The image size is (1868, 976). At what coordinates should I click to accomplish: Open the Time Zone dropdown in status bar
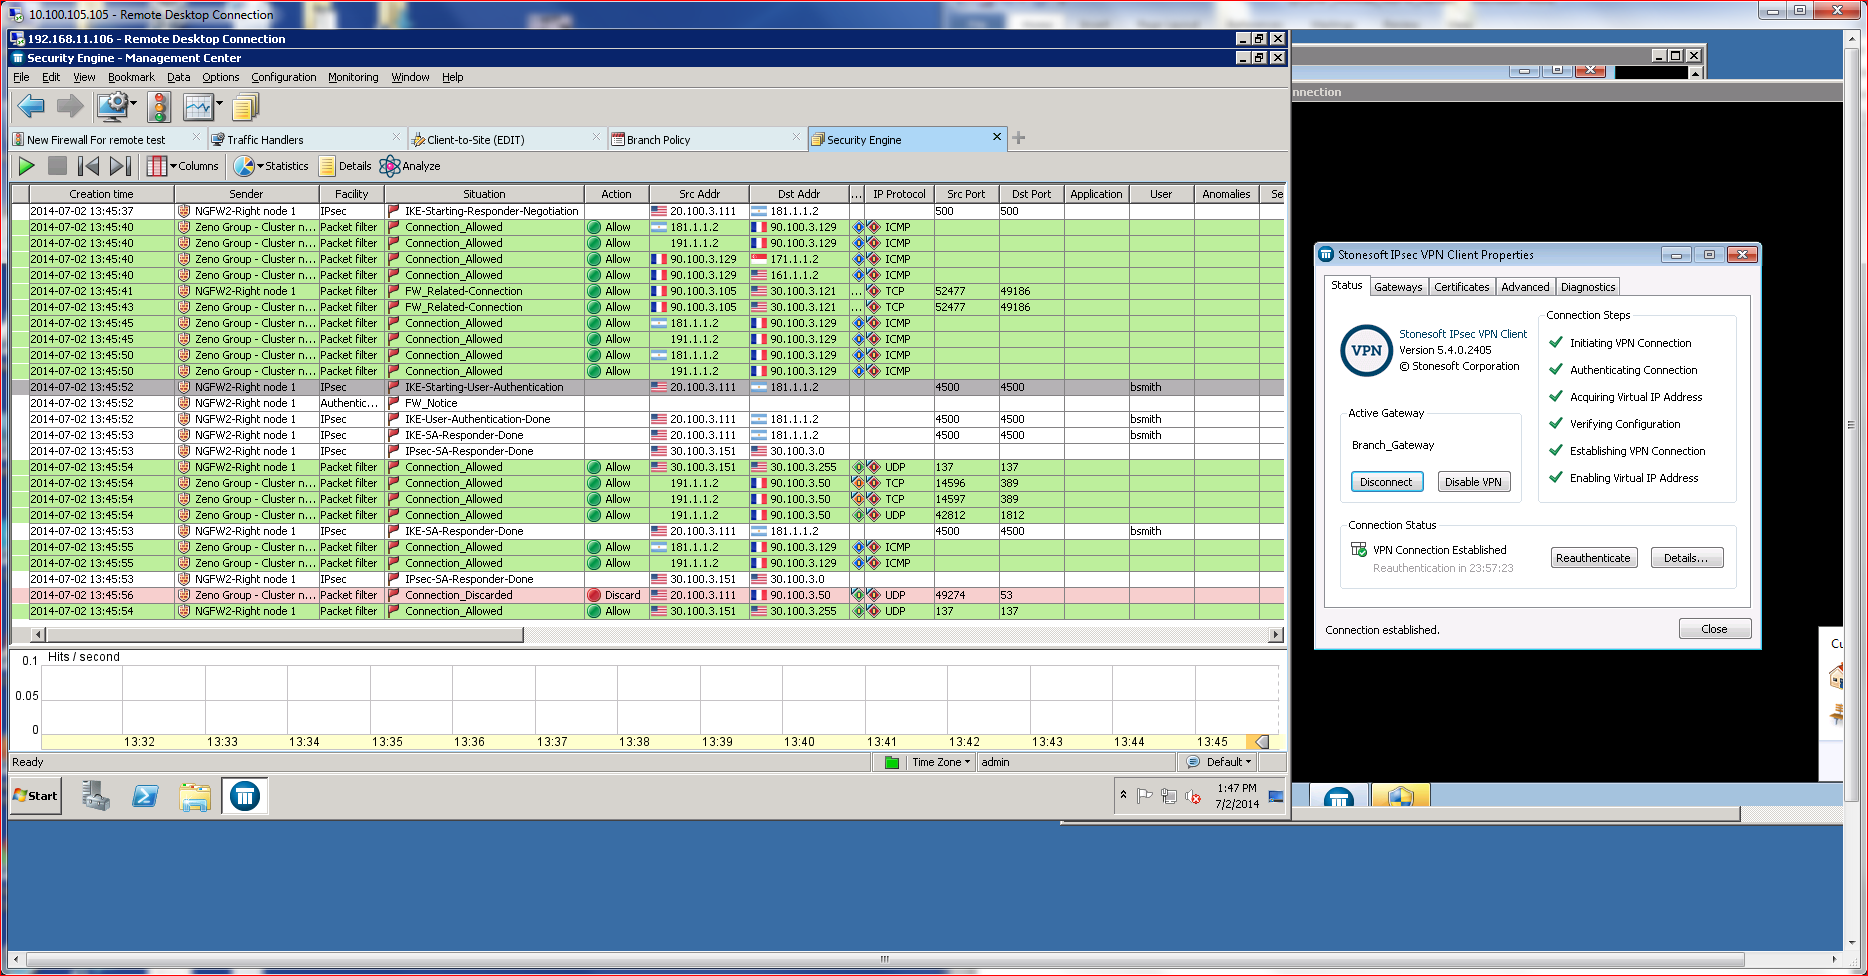[x=940, y=762]
